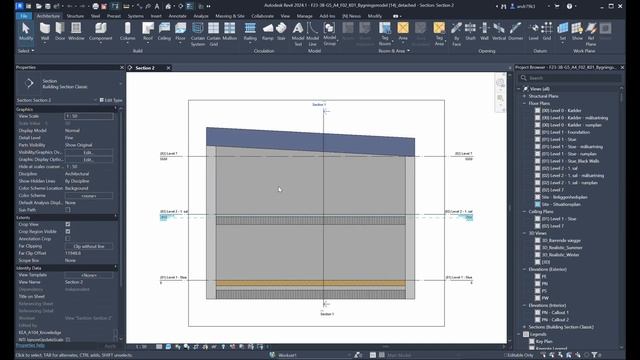This screenshot has width=640, height=360.
Task: Switch to the Structure ribbon tab
Action: point(75,16)
